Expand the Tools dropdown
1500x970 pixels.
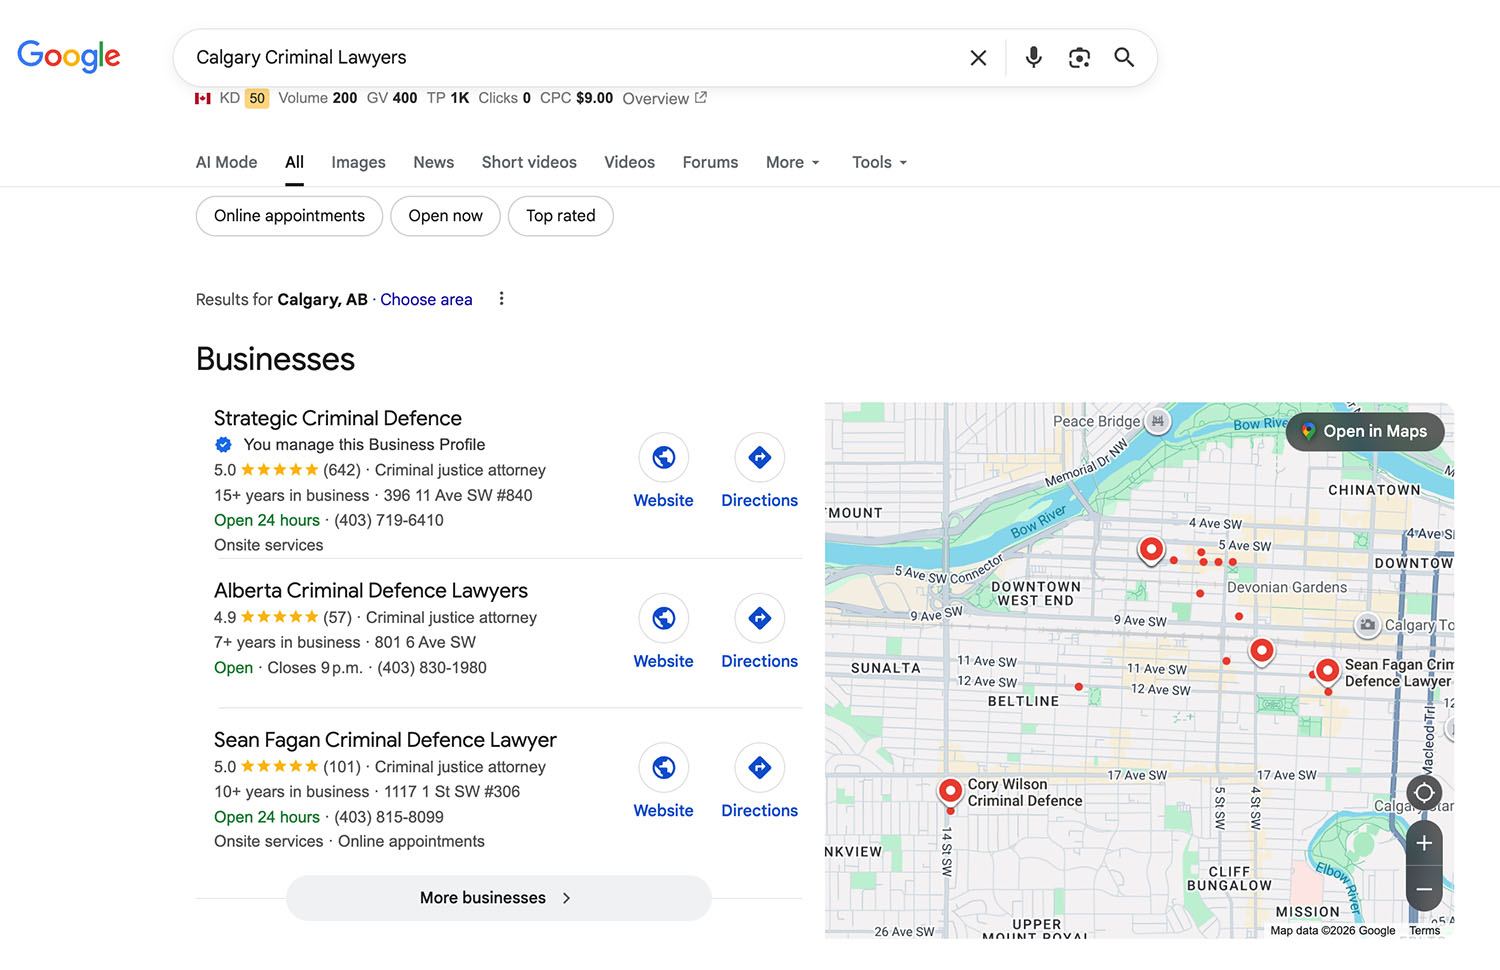(x=877, y=162)
